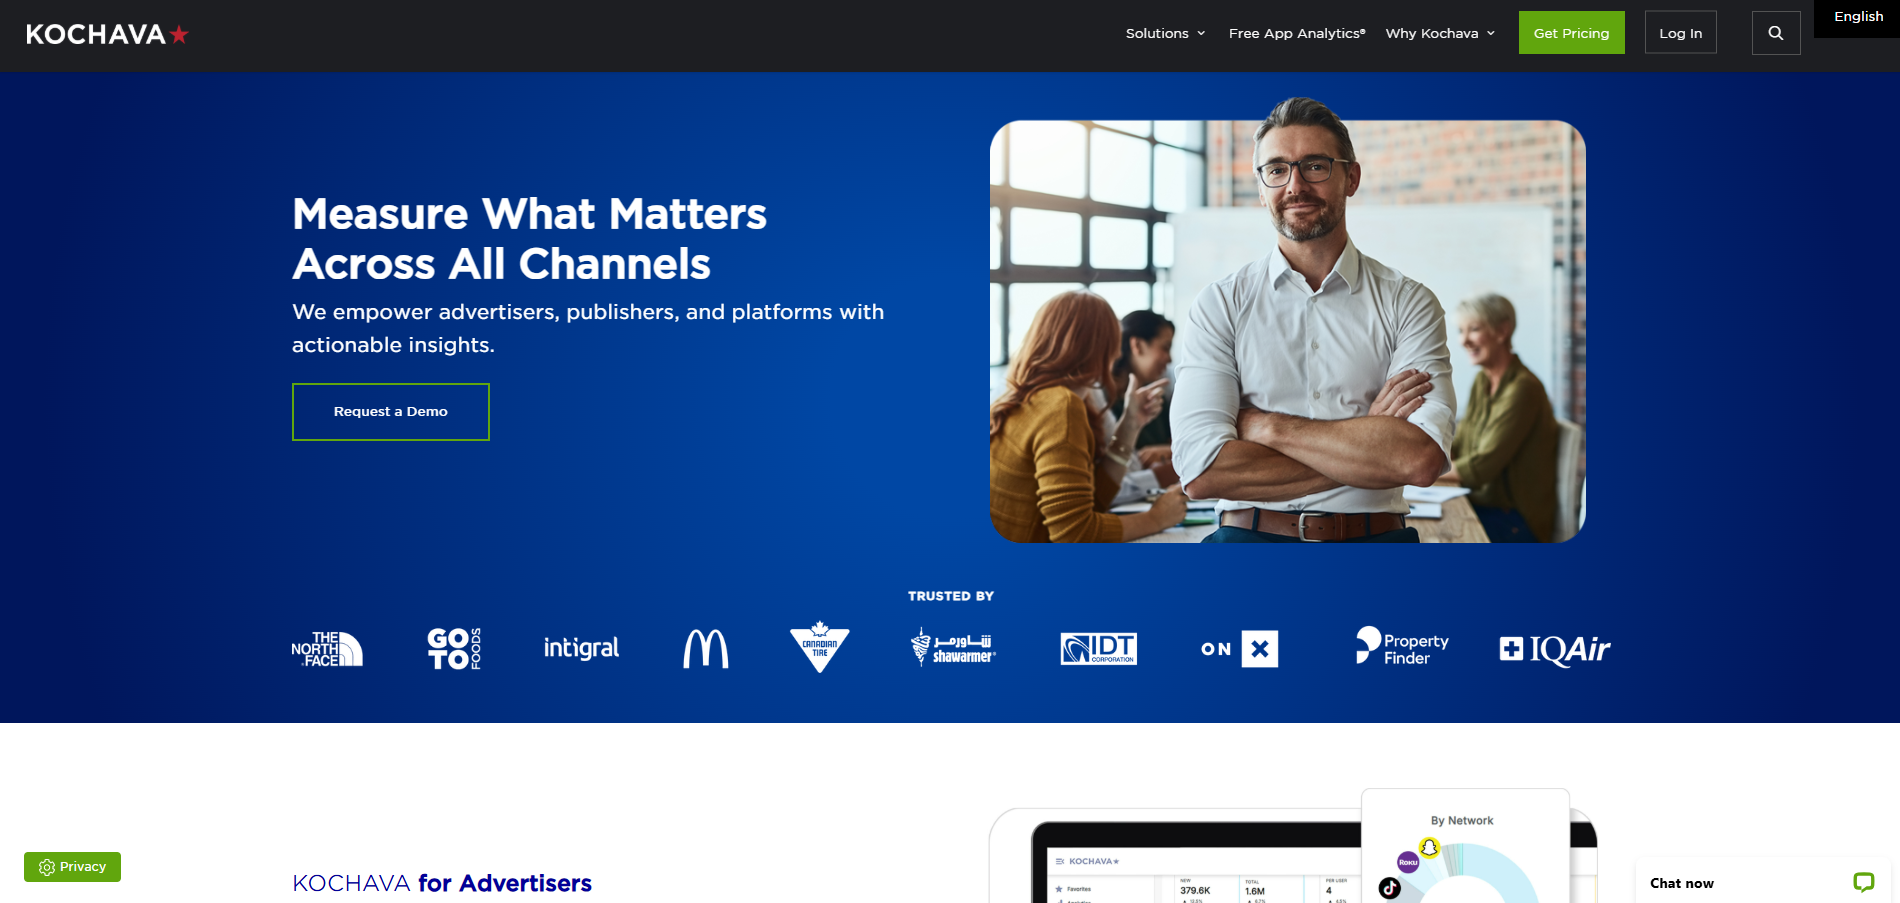Click the Property Finder logo

point(1402,646)
